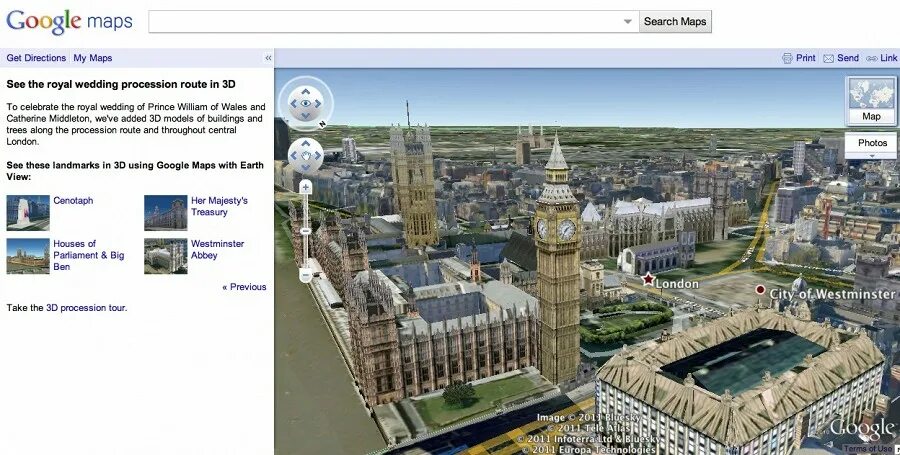Collapse the left panel with double-chevron
Screen dimensions: 900x455
coord(267,58)
